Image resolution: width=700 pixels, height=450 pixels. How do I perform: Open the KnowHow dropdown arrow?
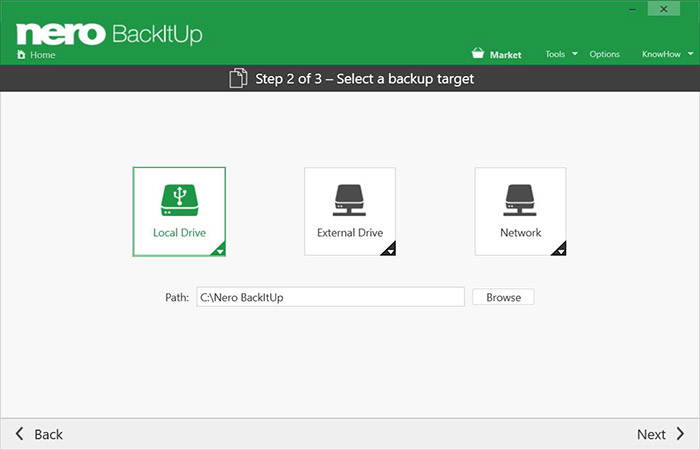tap(691, 54)
